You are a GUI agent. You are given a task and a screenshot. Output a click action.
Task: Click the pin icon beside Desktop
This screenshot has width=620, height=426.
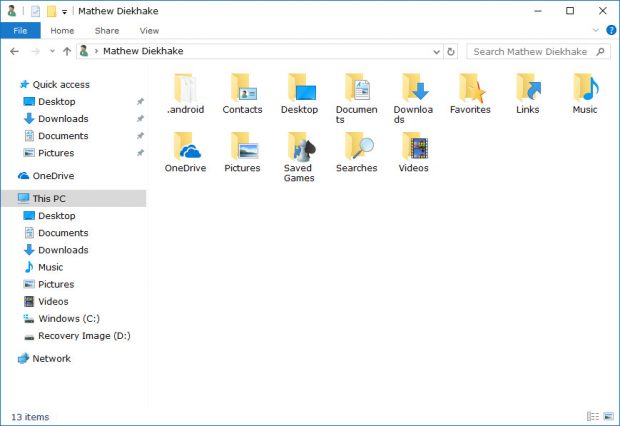(x=140, y=102)
